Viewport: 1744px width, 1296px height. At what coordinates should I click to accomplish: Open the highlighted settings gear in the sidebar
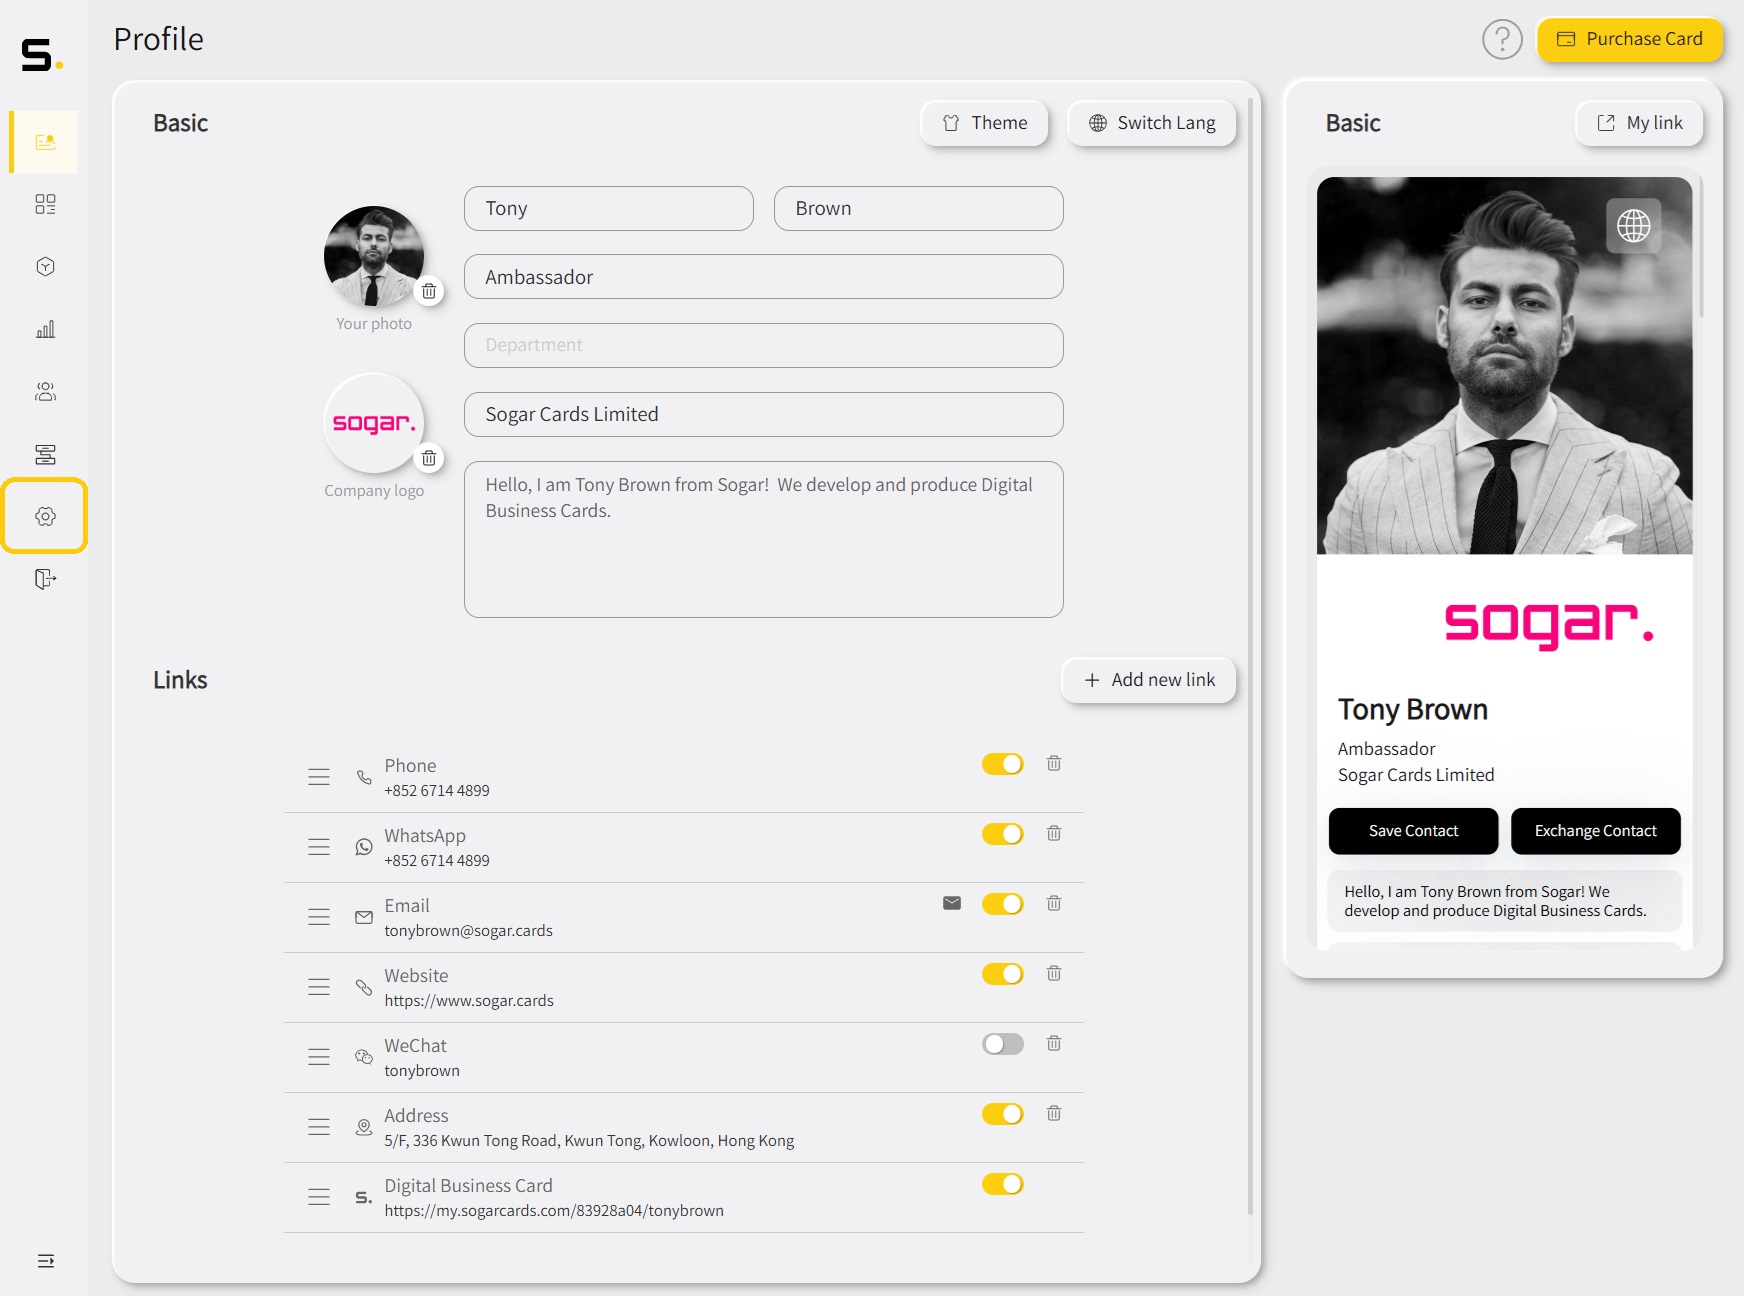(x=44, y=516)
